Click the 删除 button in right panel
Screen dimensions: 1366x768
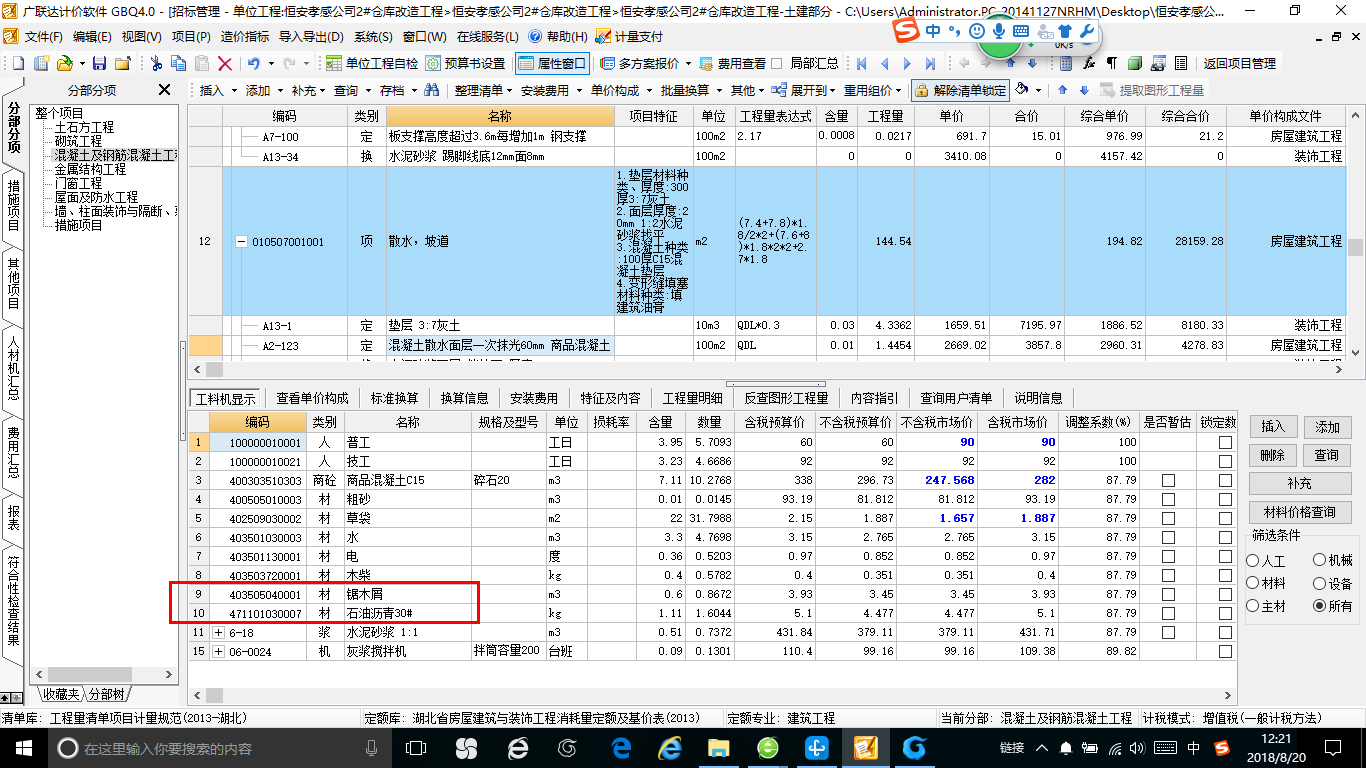click(1273, 455)
